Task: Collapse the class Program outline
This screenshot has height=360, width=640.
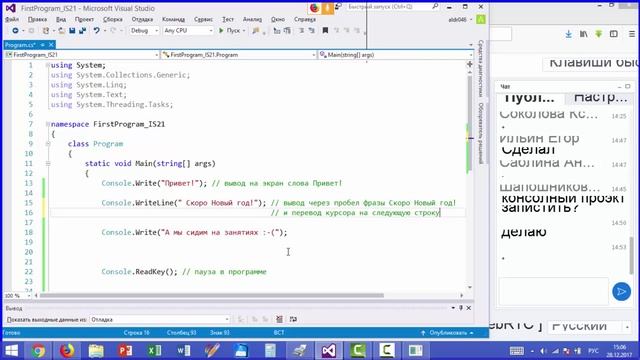Action: [x=48, y=144]
